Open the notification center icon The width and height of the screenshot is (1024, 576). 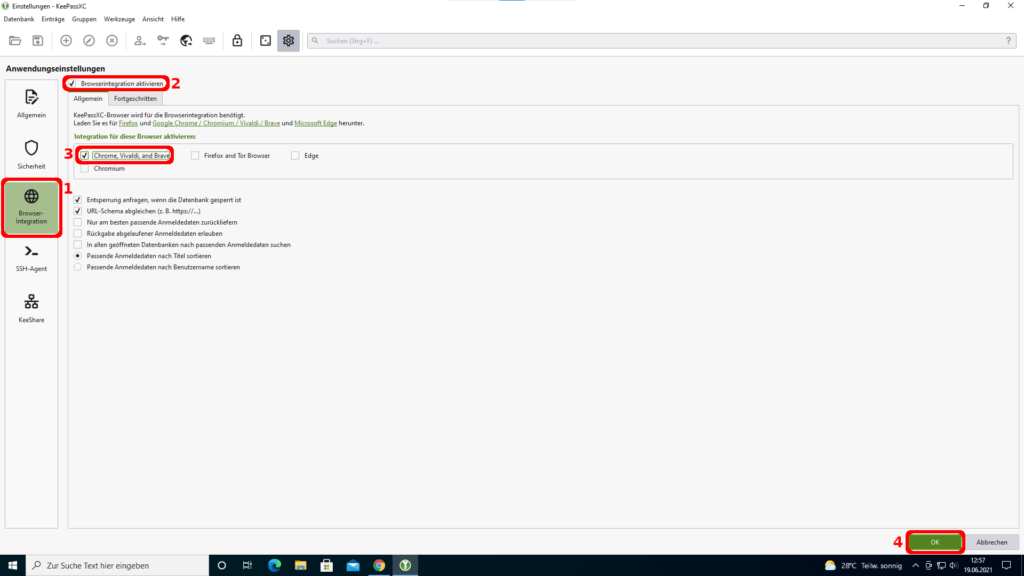(x=1006, y=566)
